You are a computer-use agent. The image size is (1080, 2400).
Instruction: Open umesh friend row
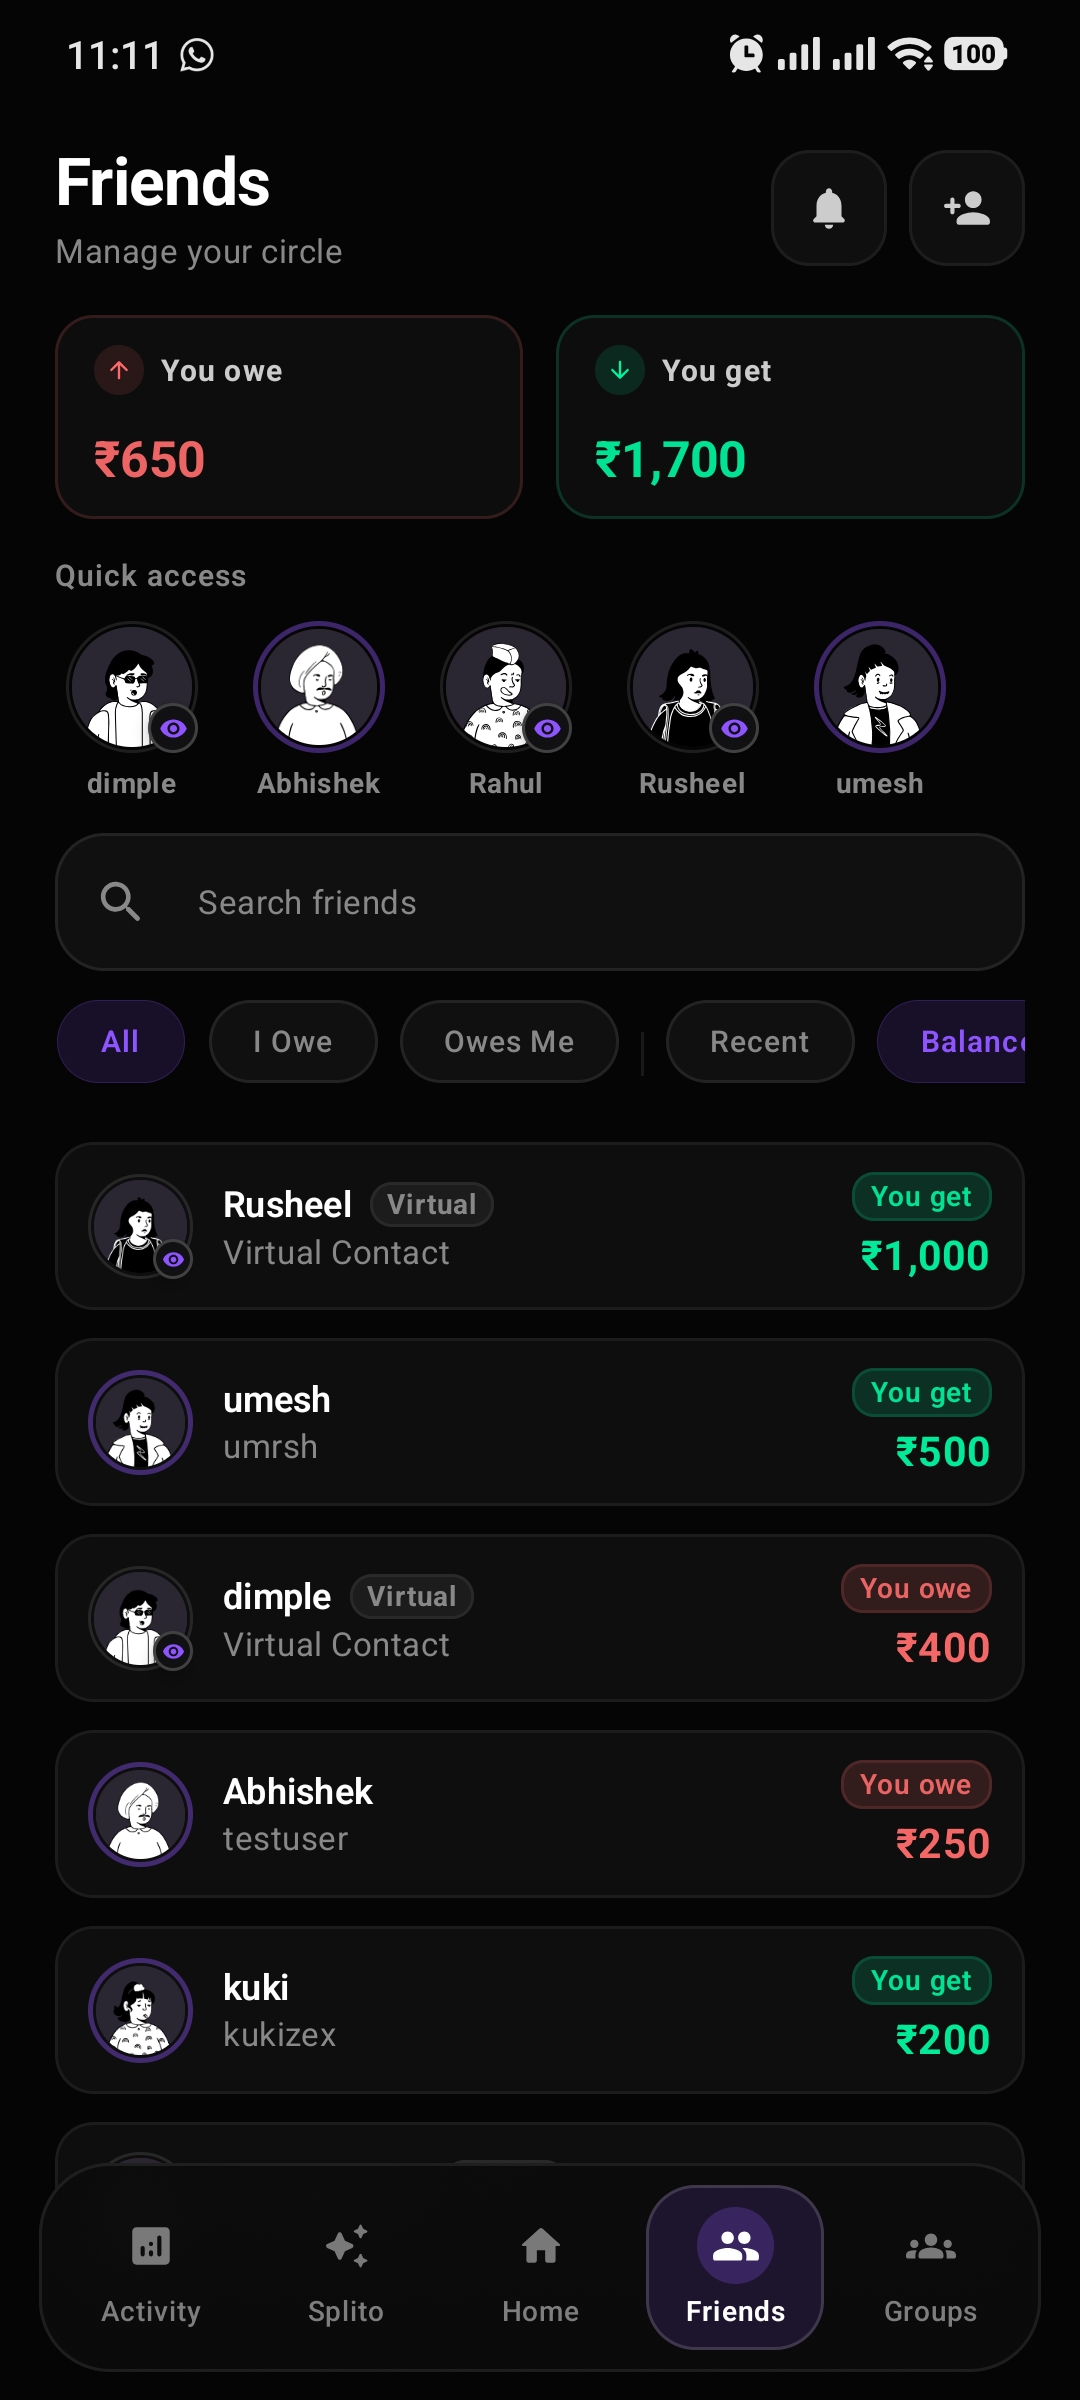pos(540,1422)
